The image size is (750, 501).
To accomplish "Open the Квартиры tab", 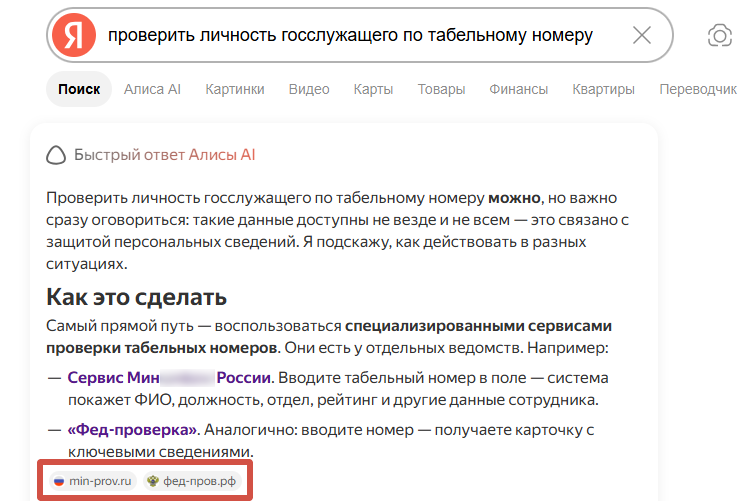I will click(x=603, y=89).
